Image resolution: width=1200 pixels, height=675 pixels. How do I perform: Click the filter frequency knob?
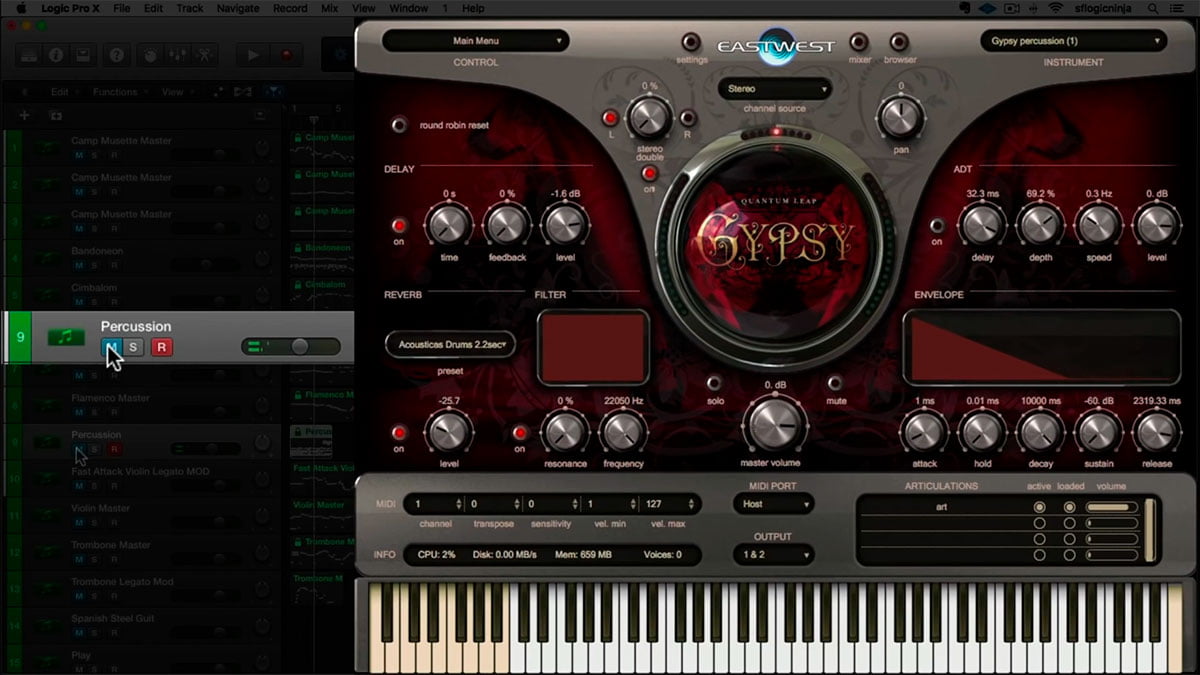(x=623, y=432)
